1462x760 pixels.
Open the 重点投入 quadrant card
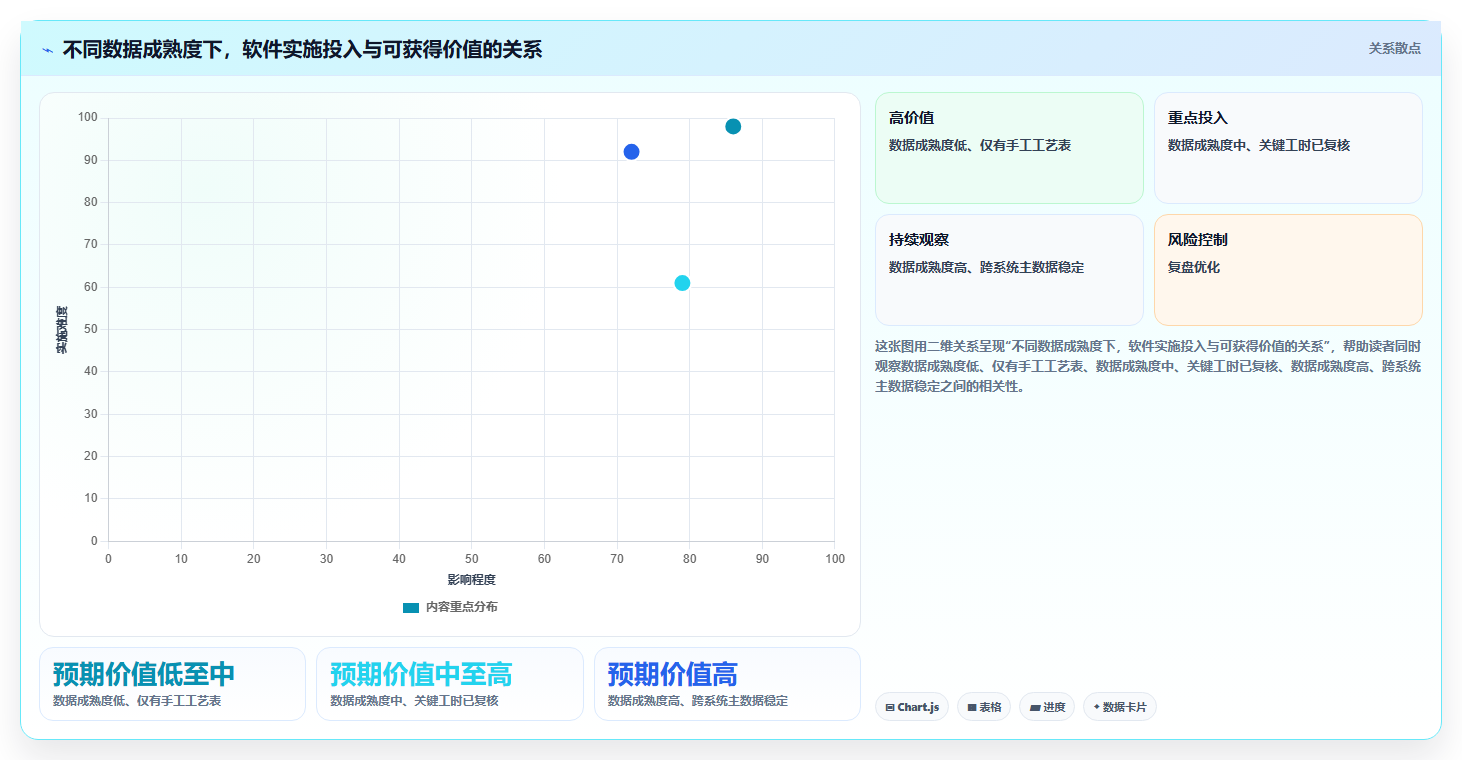(1288, 148)
